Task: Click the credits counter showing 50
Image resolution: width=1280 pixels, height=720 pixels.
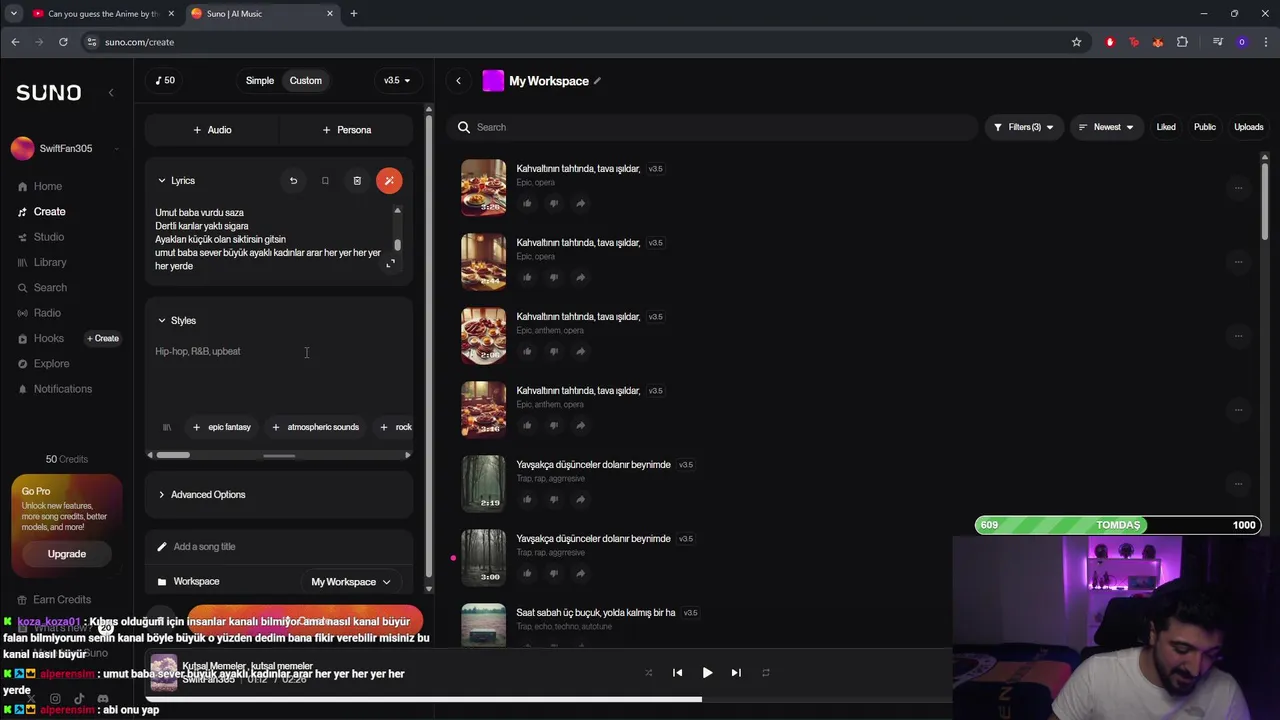Action: 166,81
